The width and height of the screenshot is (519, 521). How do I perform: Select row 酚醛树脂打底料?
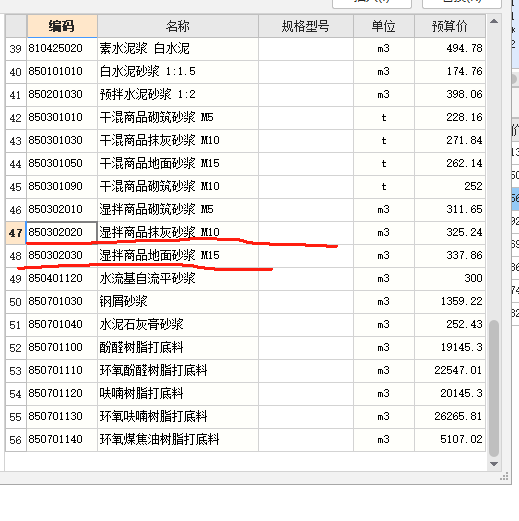coord(245,348)
